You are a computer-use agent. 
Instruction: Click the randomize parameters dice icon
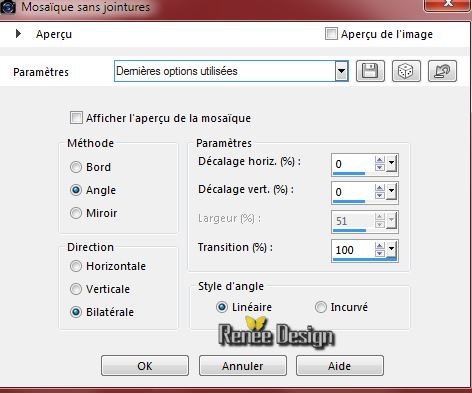pyautogui.click(x=406, y=71)
